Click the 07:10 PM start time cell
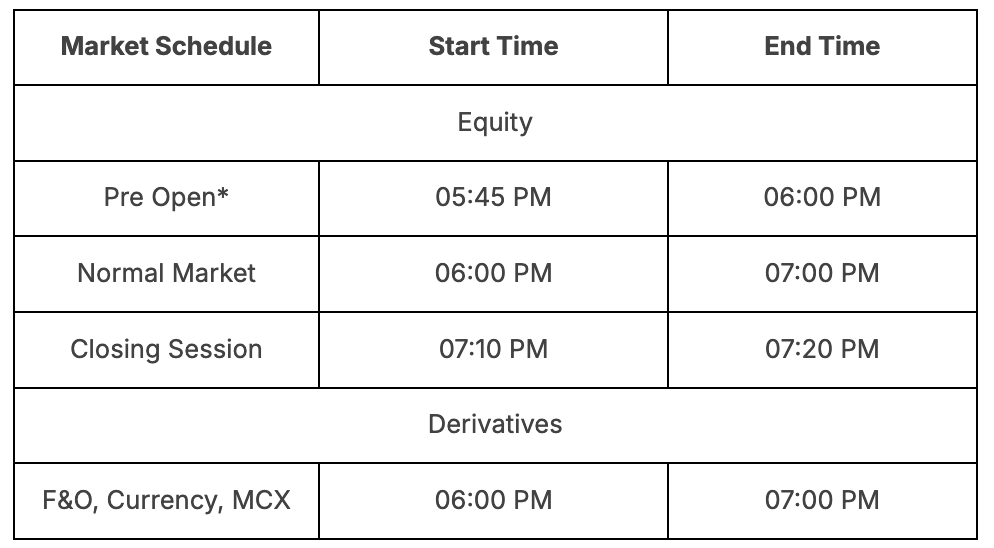 pos(493,349)
